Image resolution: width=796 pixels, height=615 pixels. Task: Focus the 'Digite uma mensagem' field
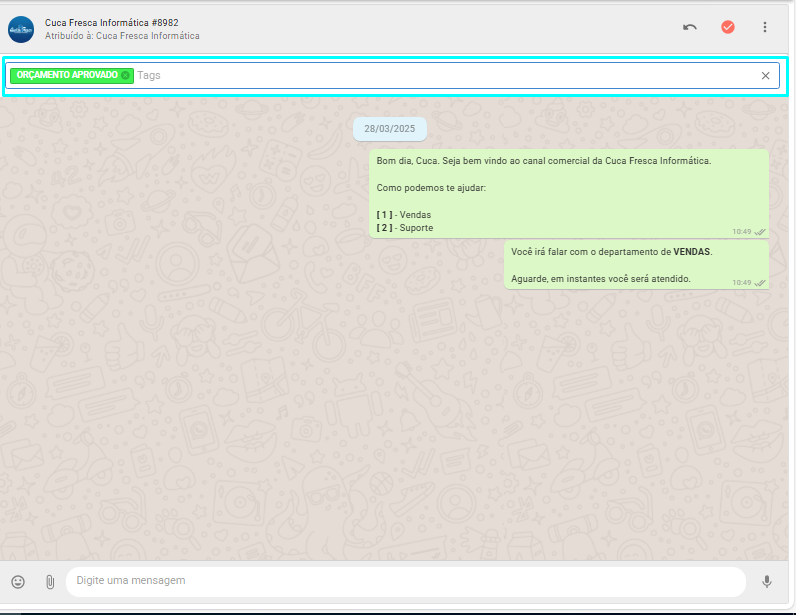coord(406,581)
